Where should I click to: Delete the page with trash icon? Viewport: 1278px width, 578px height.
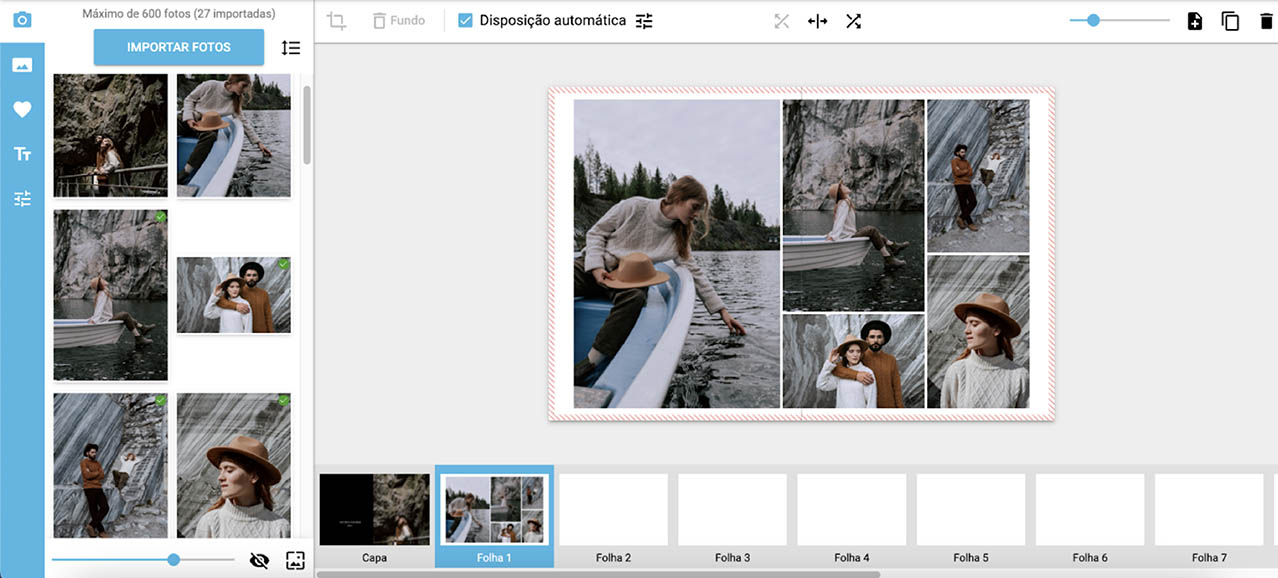[x=1266, y=21]
